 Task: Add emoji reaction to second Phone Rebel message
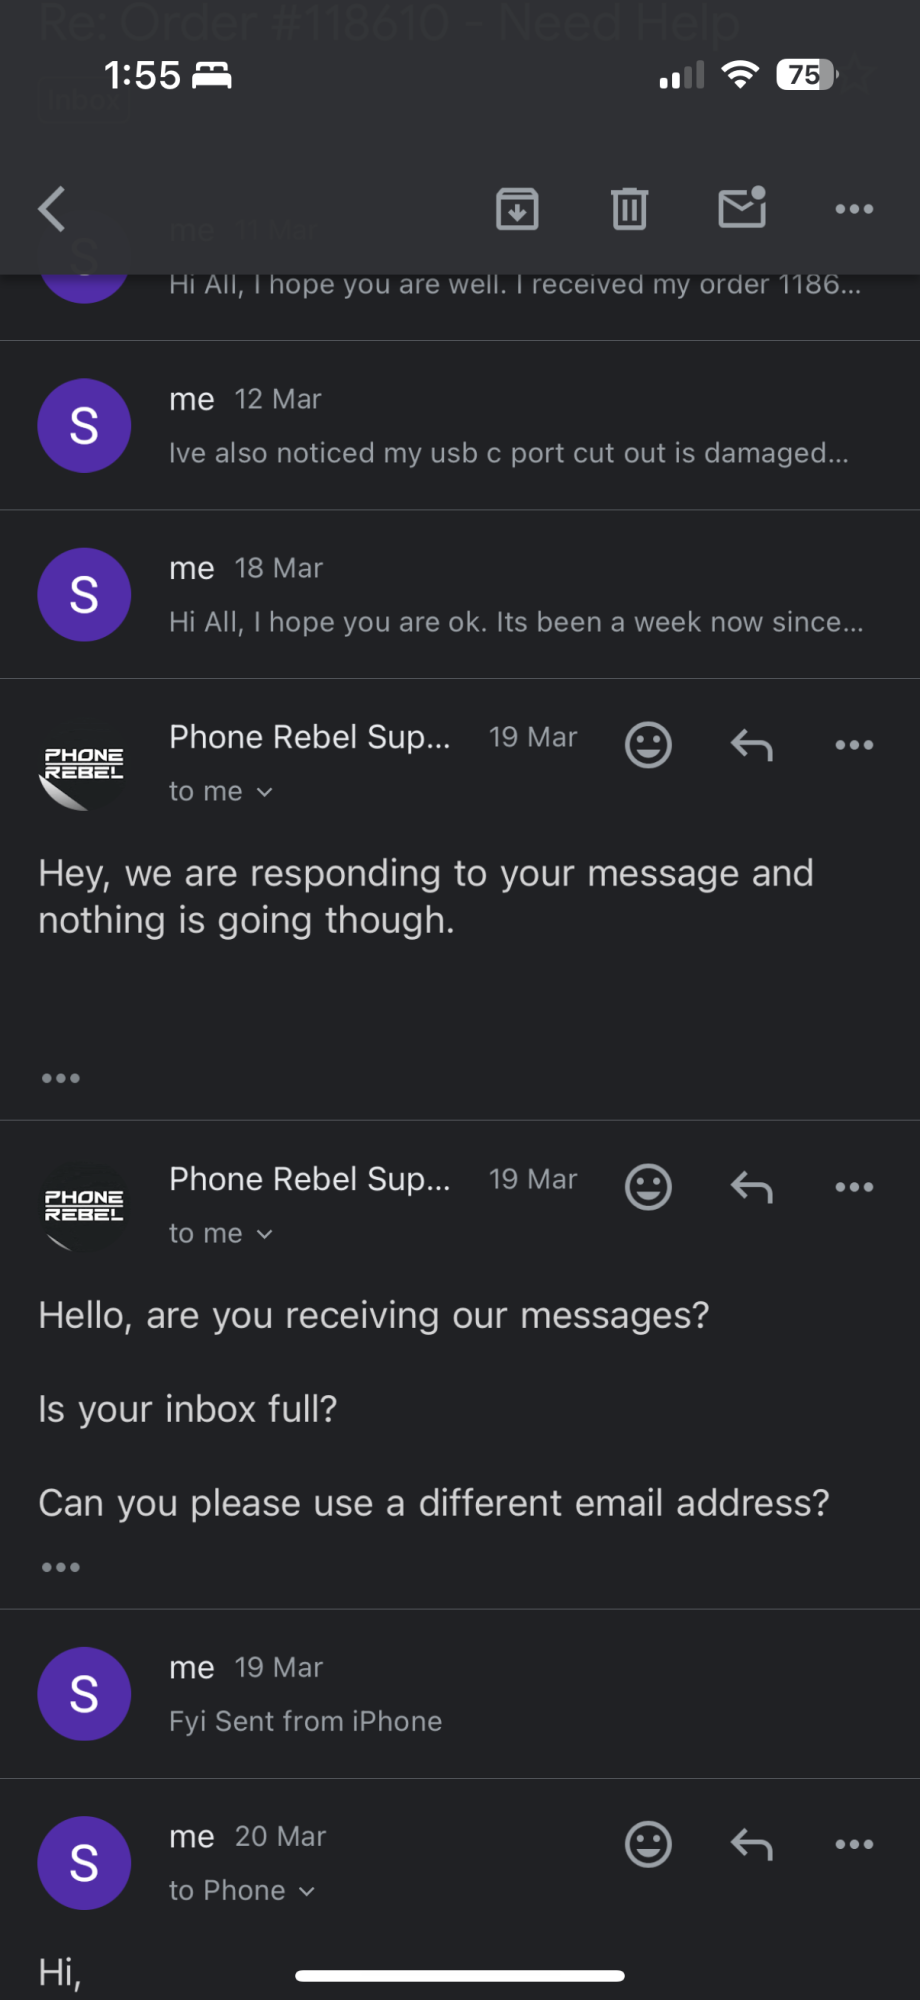coord(648,1187)
